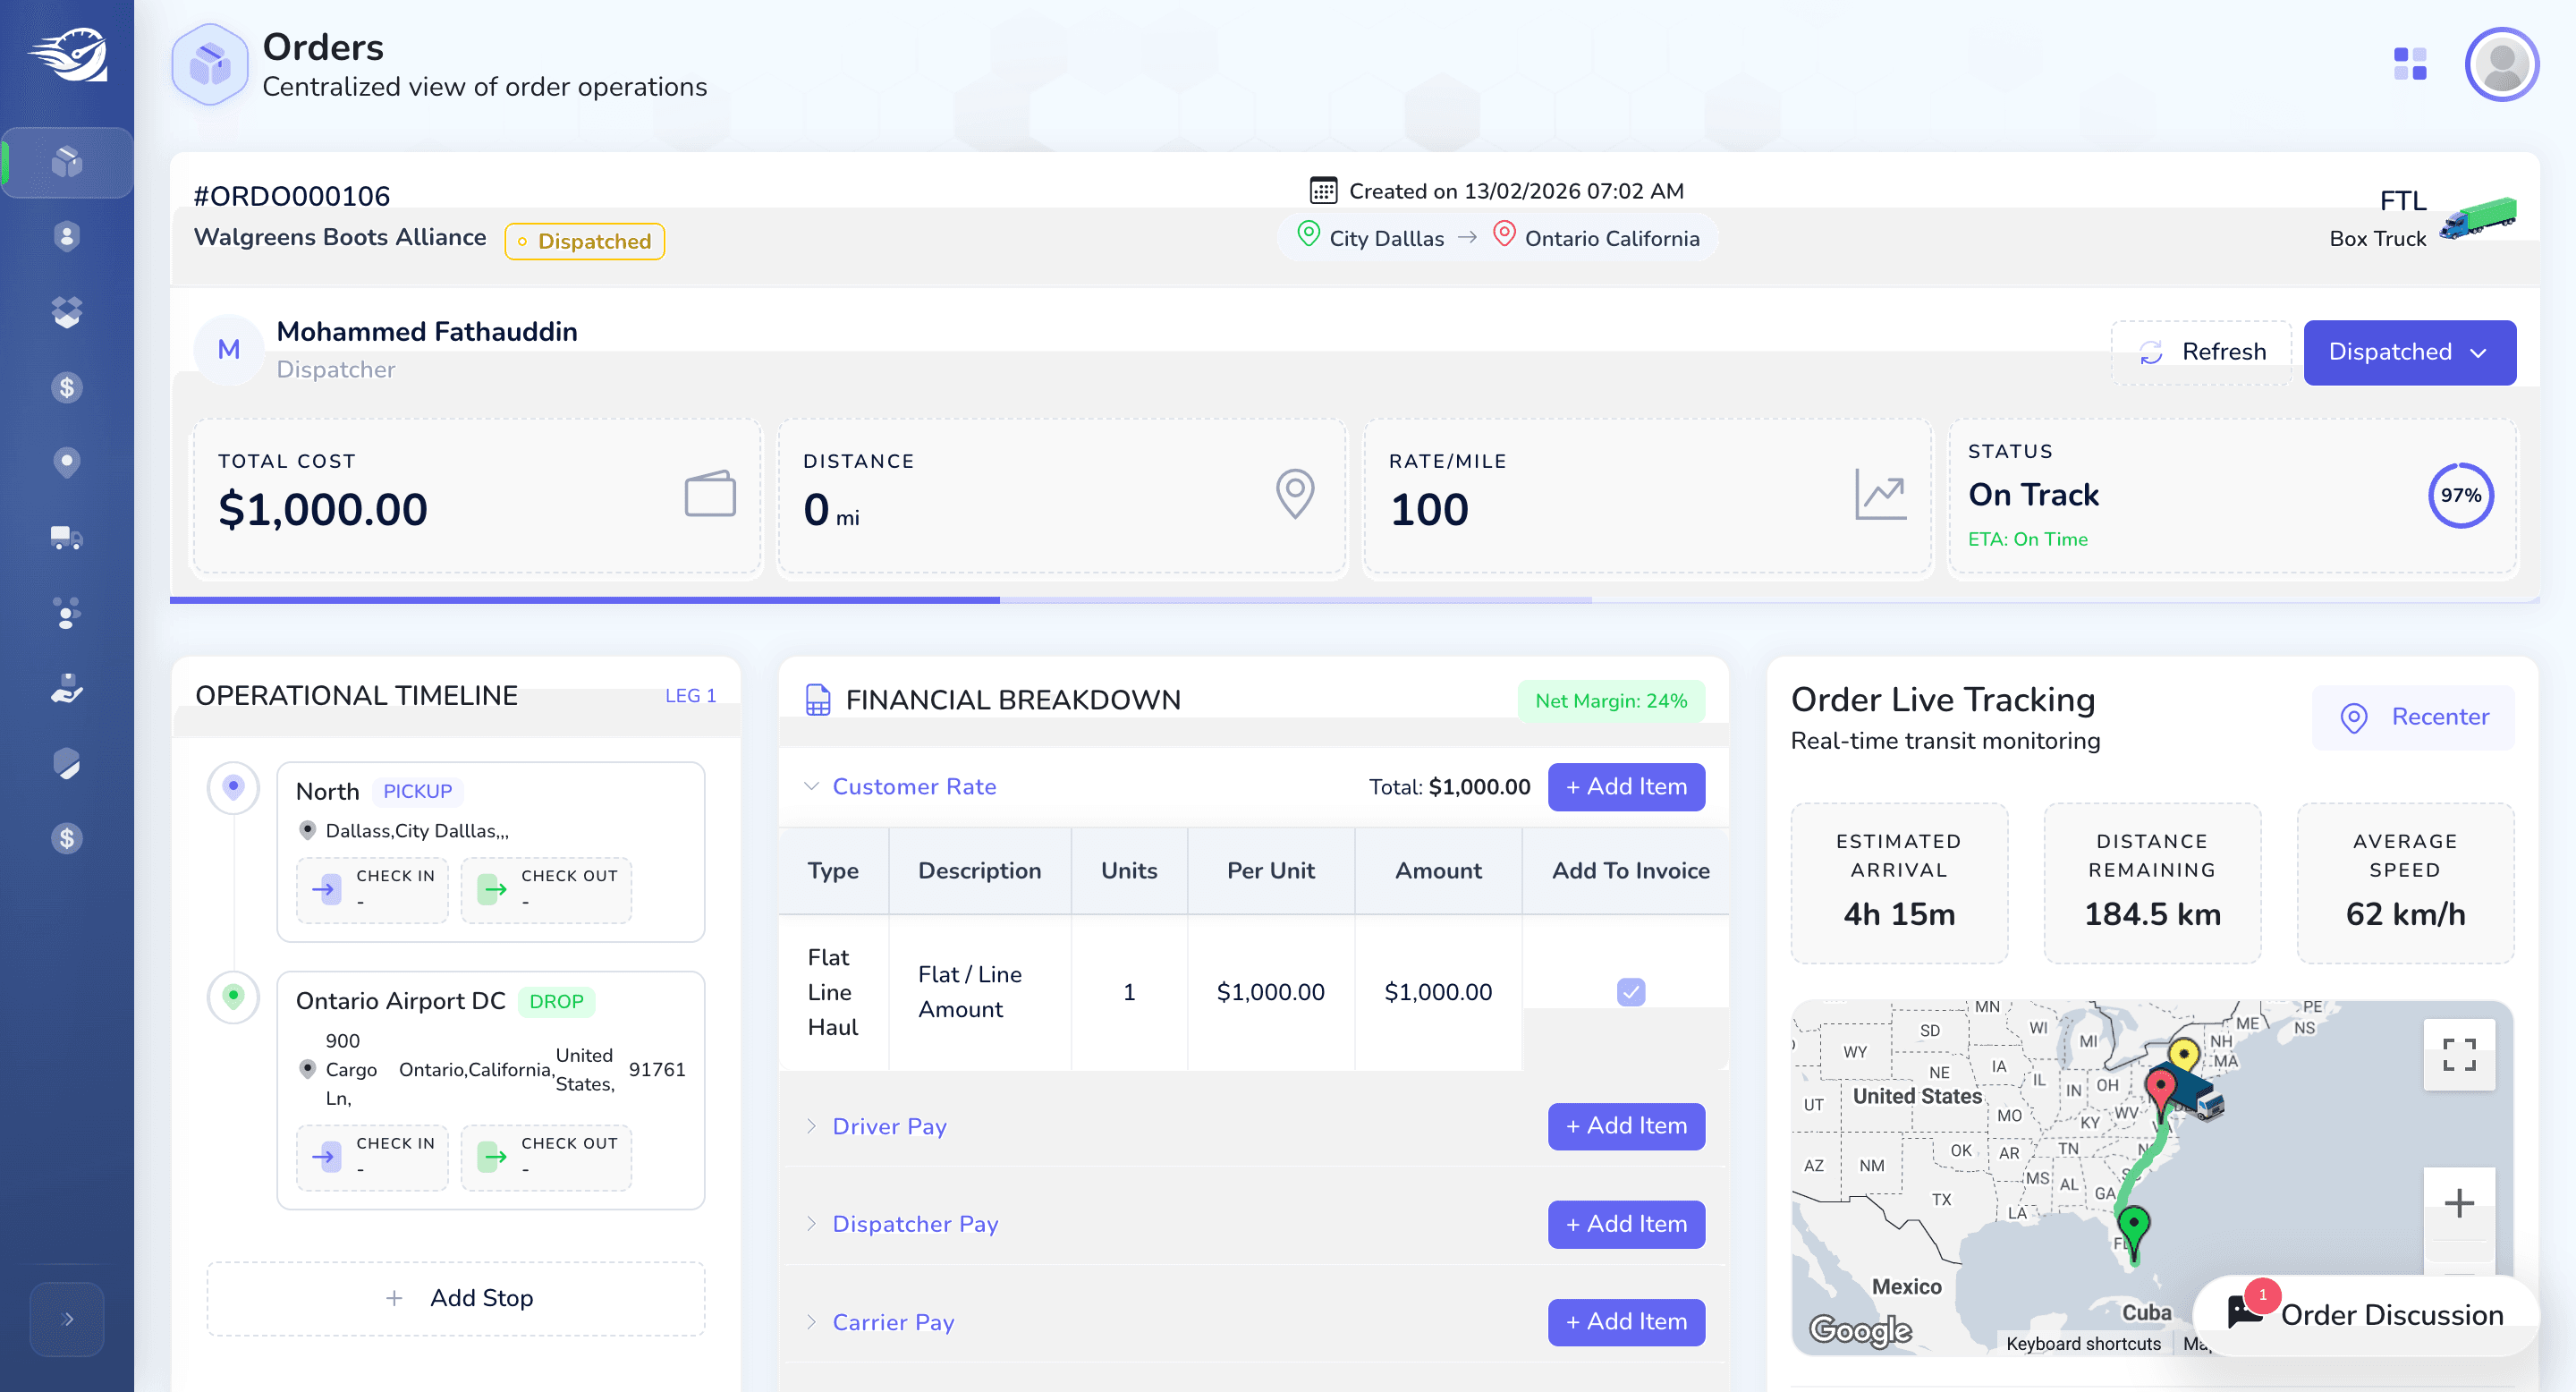Click the Ontario Airport DC drop marker
This screenshot has width=2576, height=1392.
click(233, 997)
